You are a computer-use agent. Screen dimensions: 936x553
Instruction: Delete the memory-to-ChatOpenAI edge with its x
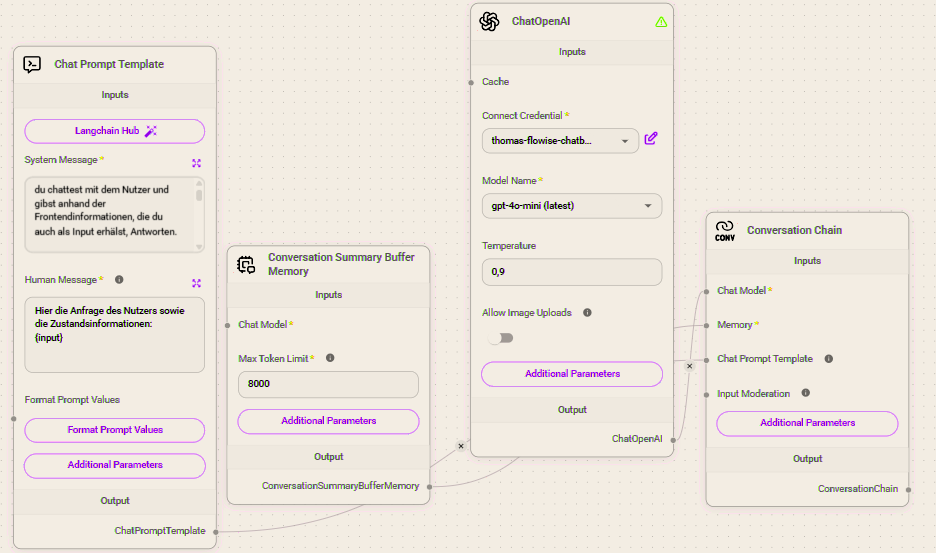tap(461, 446)
